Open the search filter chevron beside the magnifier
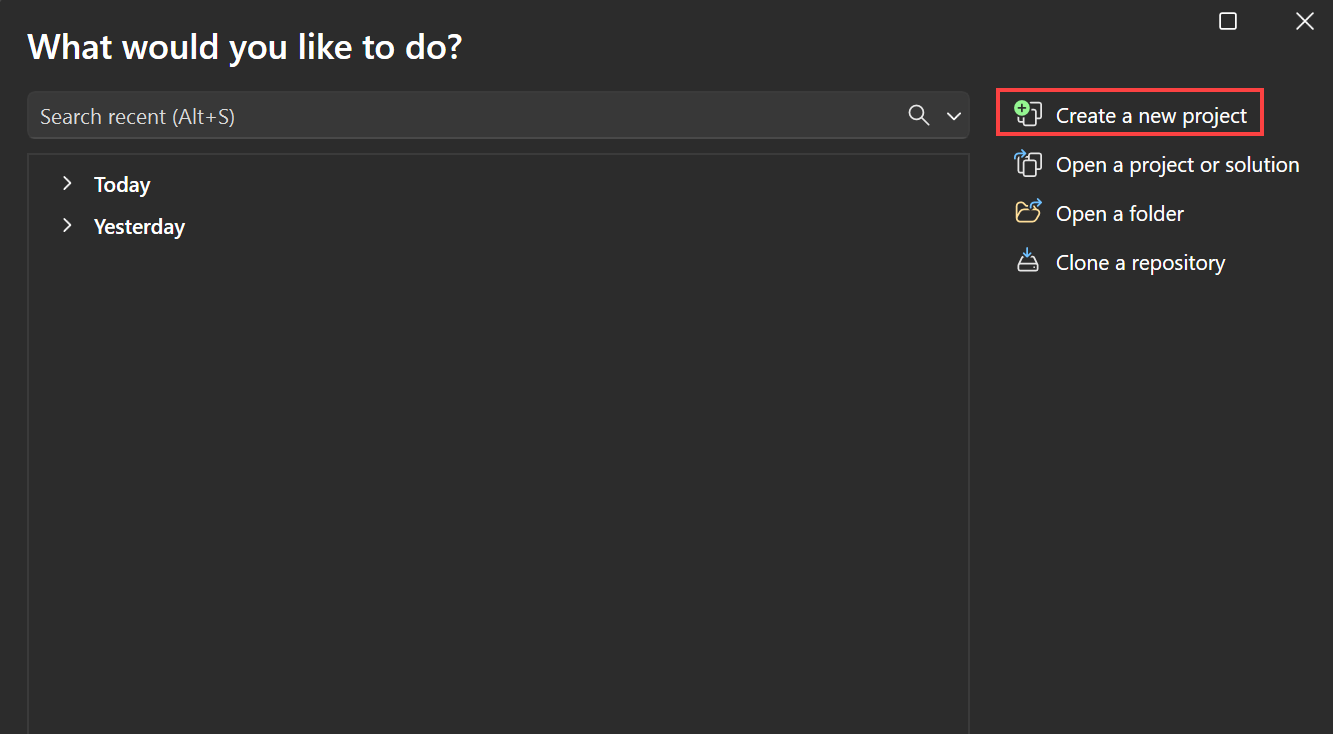The height and width of the screenshot is (734, 1333). tap(952, 116)
